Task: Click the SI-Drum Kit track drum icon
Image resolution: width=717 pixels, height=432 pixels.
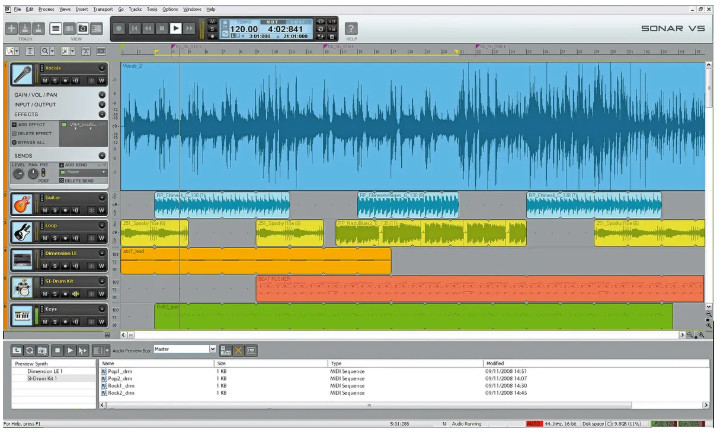Action: [21, 288]
